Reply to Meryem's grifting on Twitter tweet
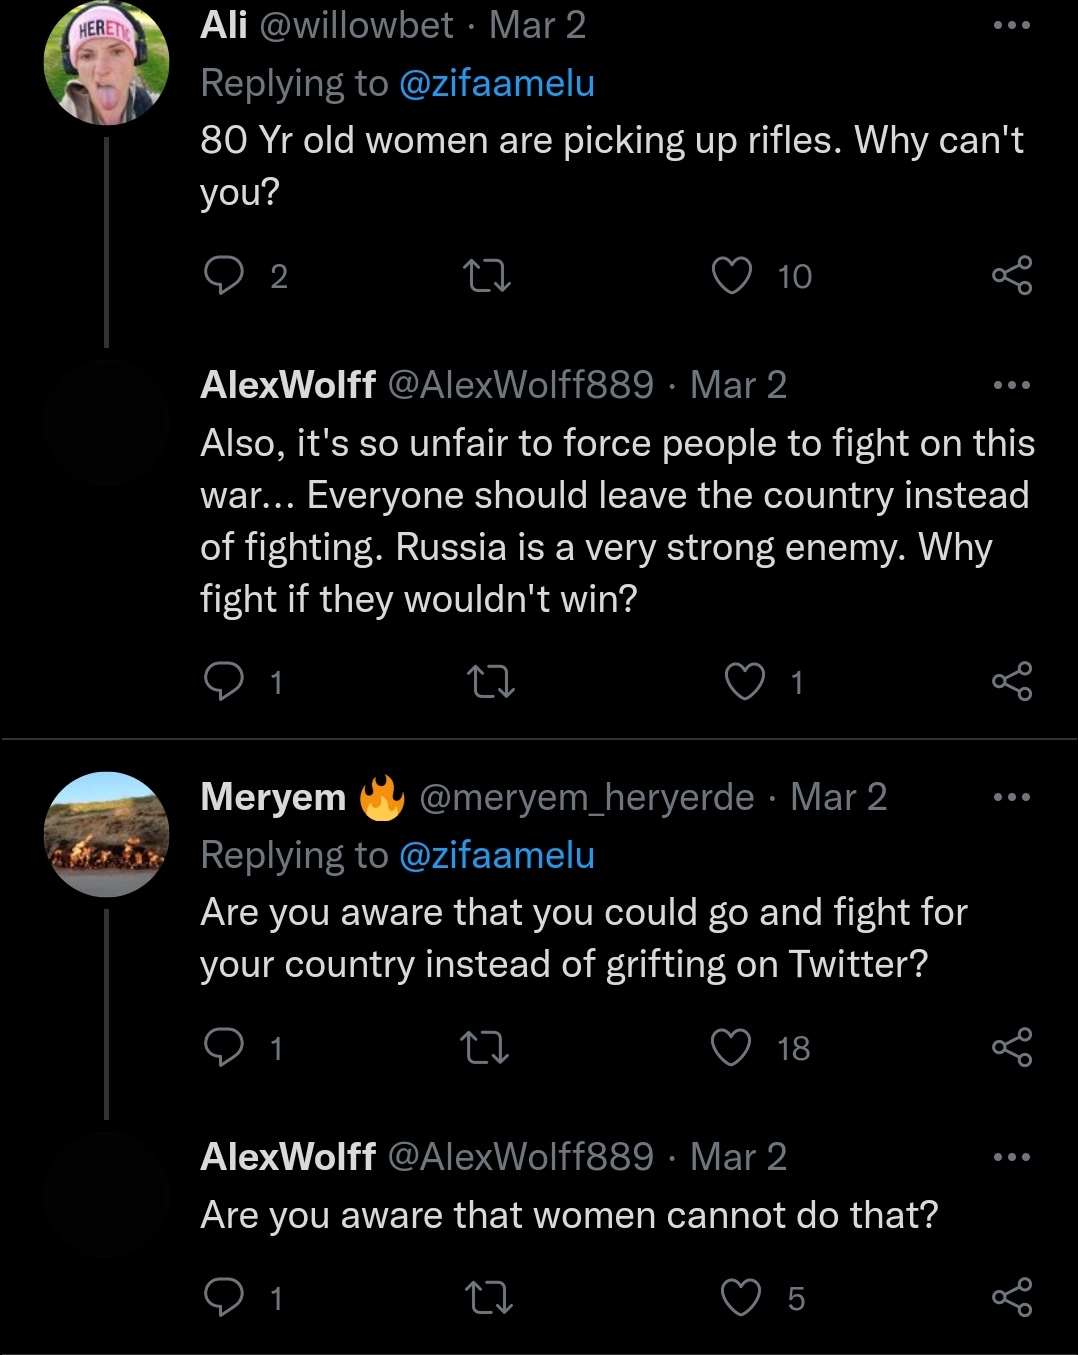1078x1355 pixels. [x=224, y=1047]
